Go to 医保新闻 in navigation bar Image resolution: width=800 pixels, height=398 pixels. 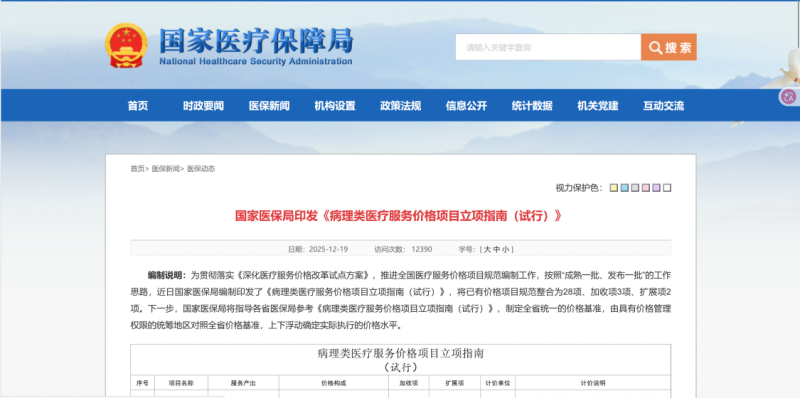[269, 106]
